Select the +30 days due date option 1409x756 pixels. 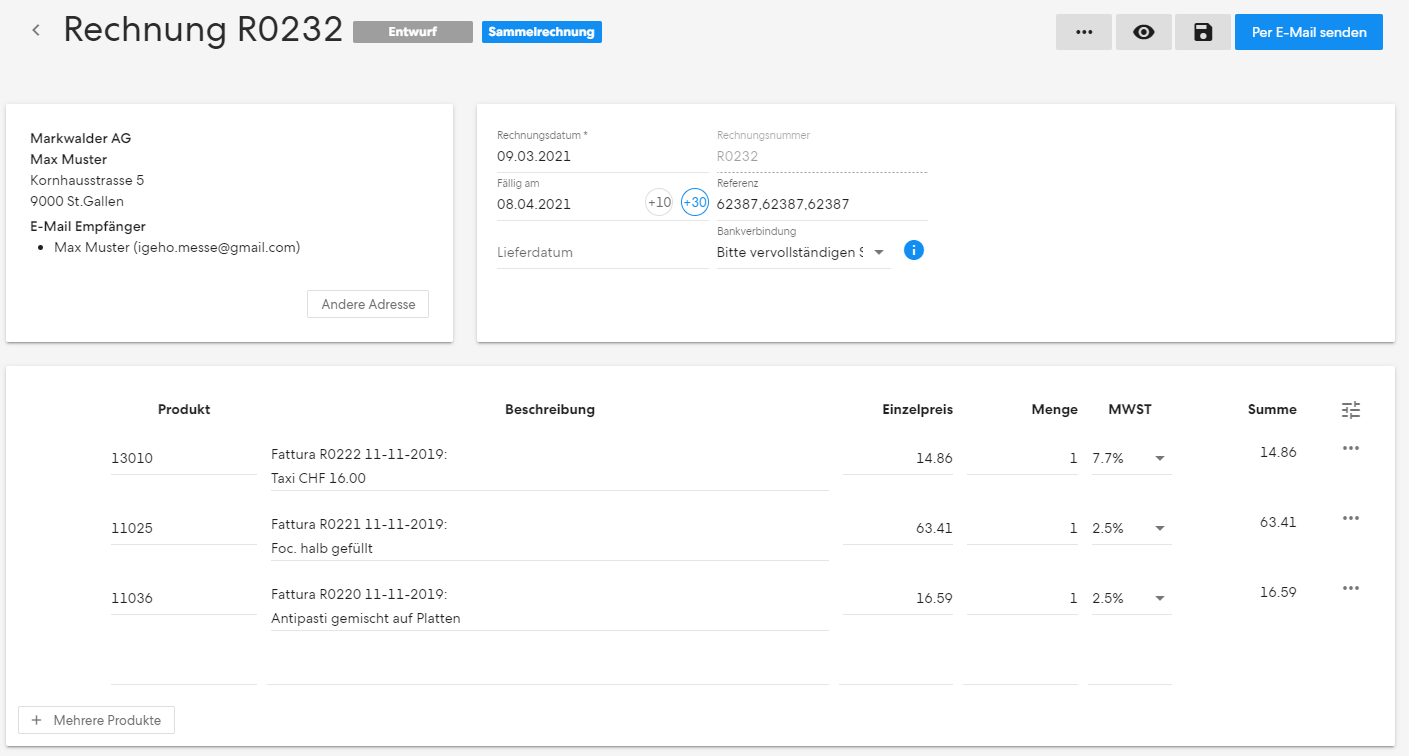pos(695,202)
